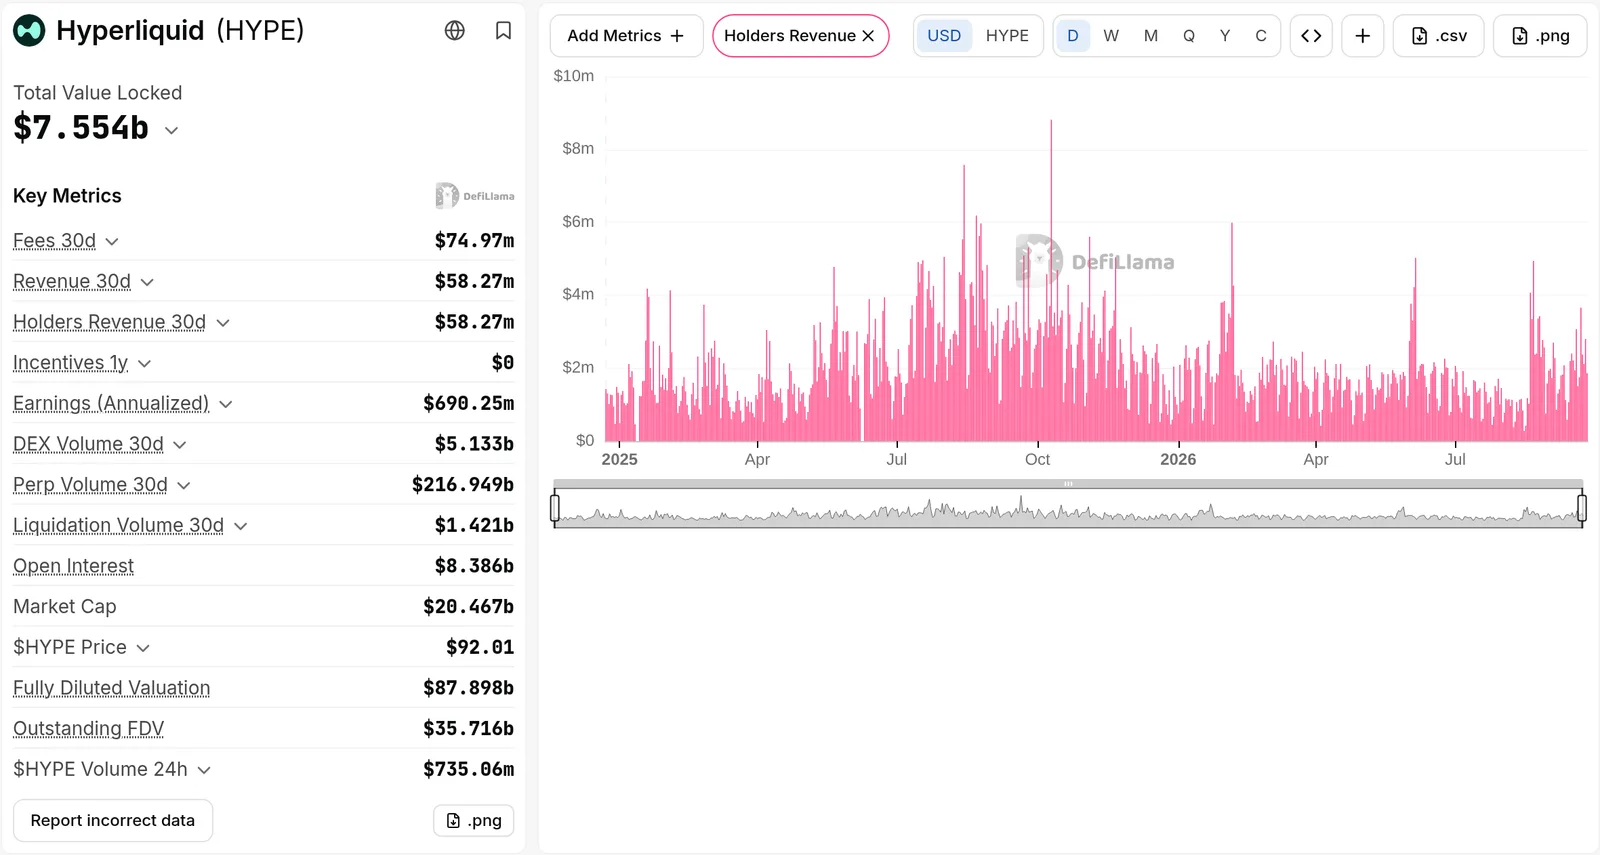
Task: Select weekly (W) chart grouping
Action: click(x=1111, y=36)
